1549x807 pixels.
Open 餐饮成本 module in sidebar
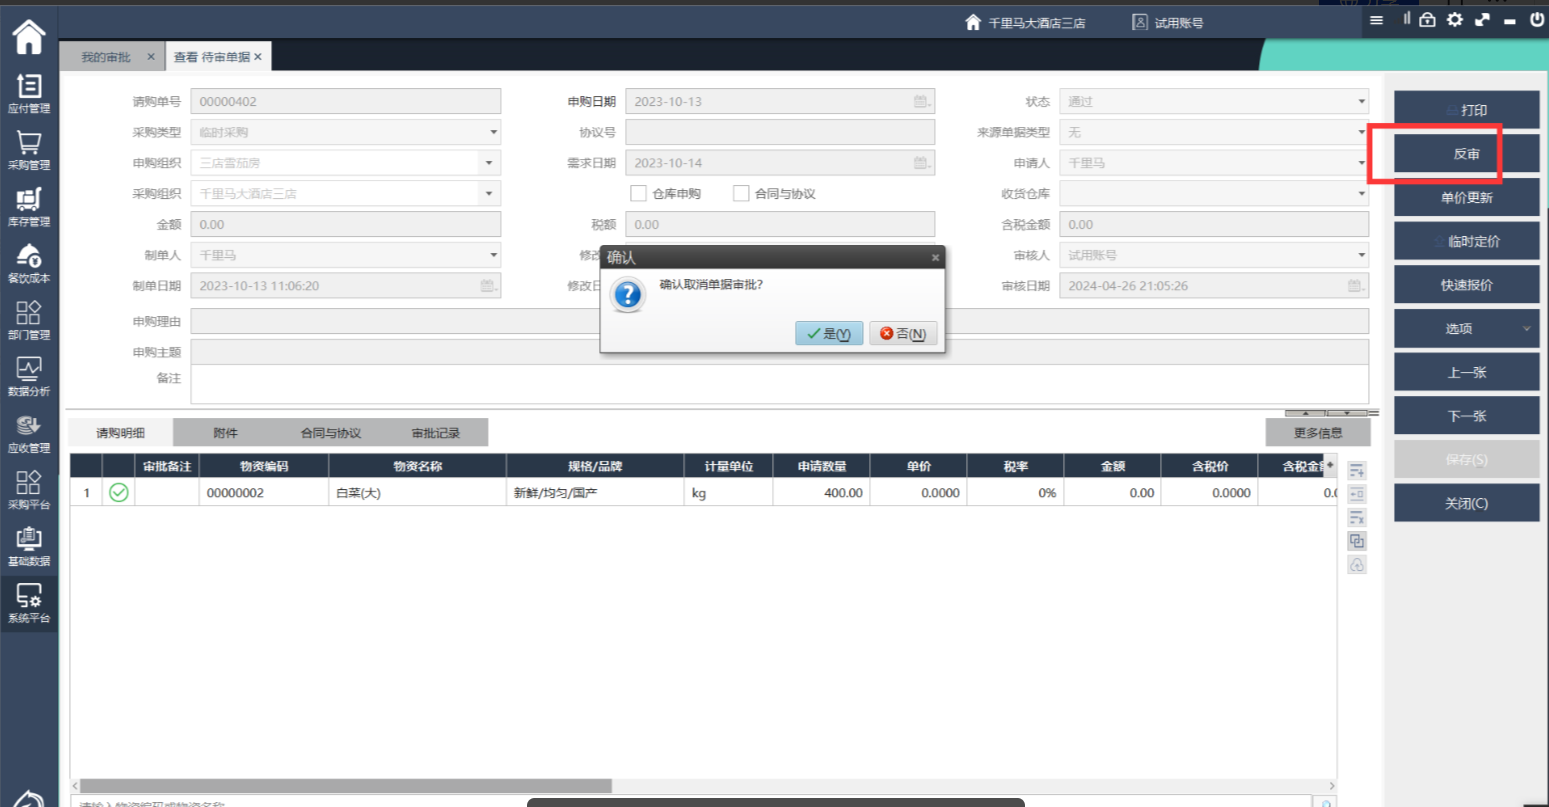[29, 262]
